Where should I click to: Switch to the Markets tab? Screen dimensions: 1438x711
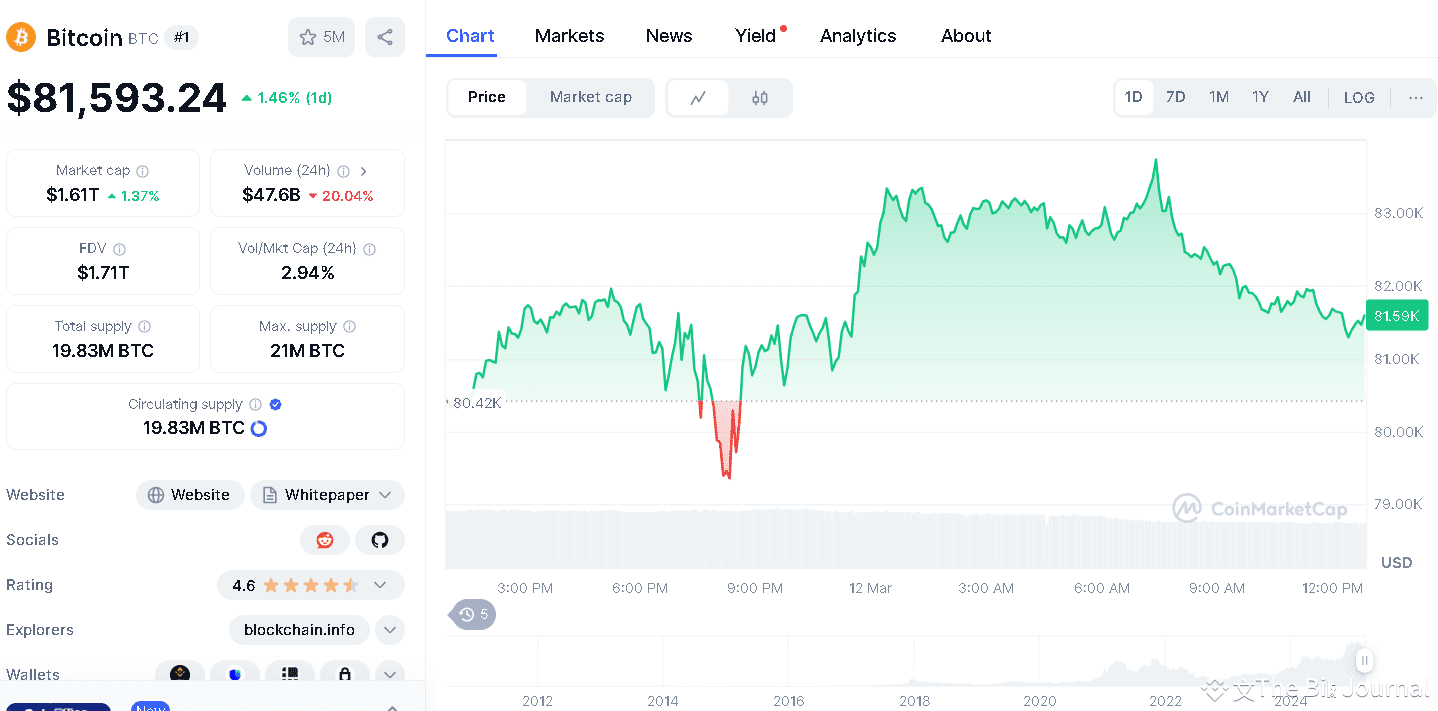click(569, 35)
